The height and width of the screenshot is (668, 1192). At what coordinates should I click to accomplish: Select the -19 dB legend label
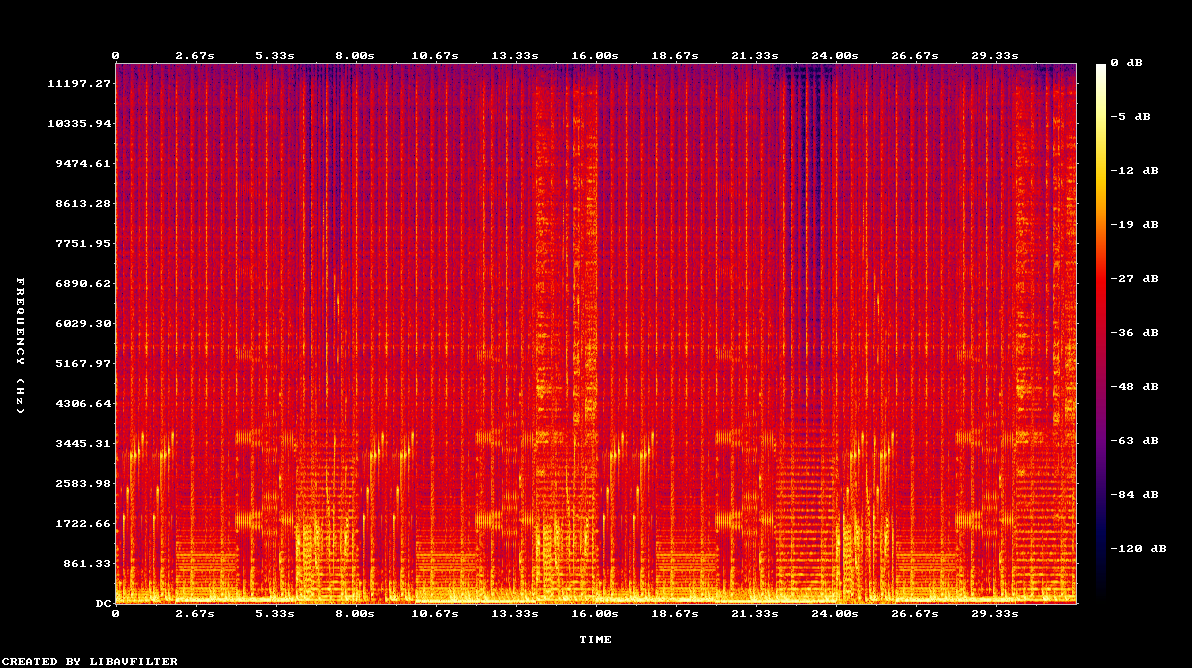coord(1134,225)
